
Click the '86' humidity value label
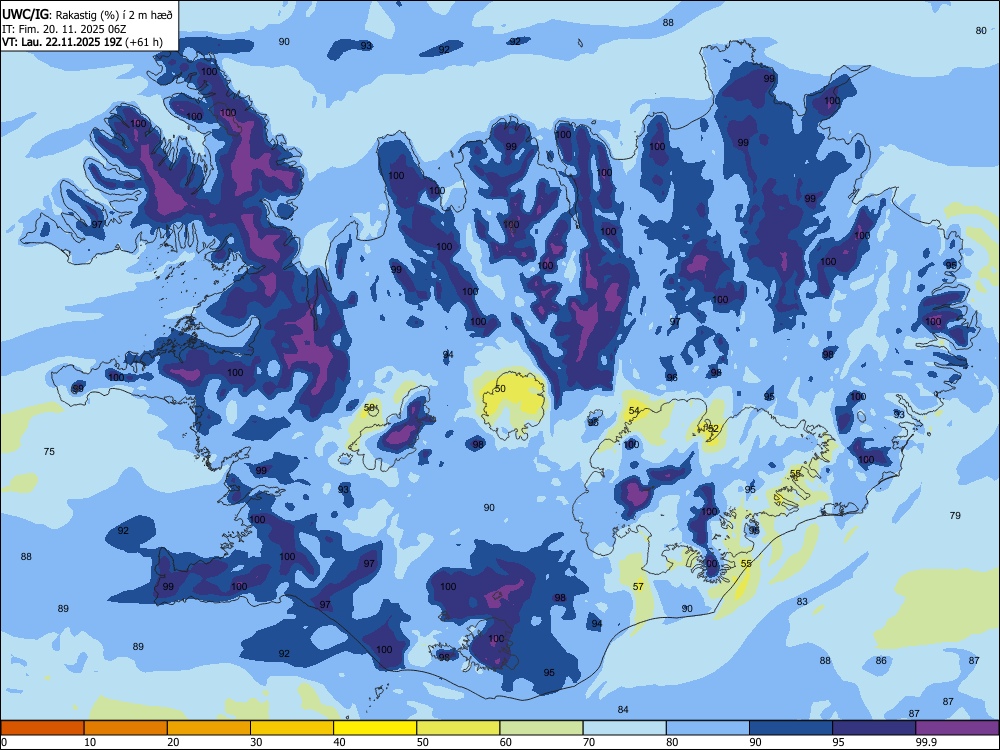(x=881, y=661)
